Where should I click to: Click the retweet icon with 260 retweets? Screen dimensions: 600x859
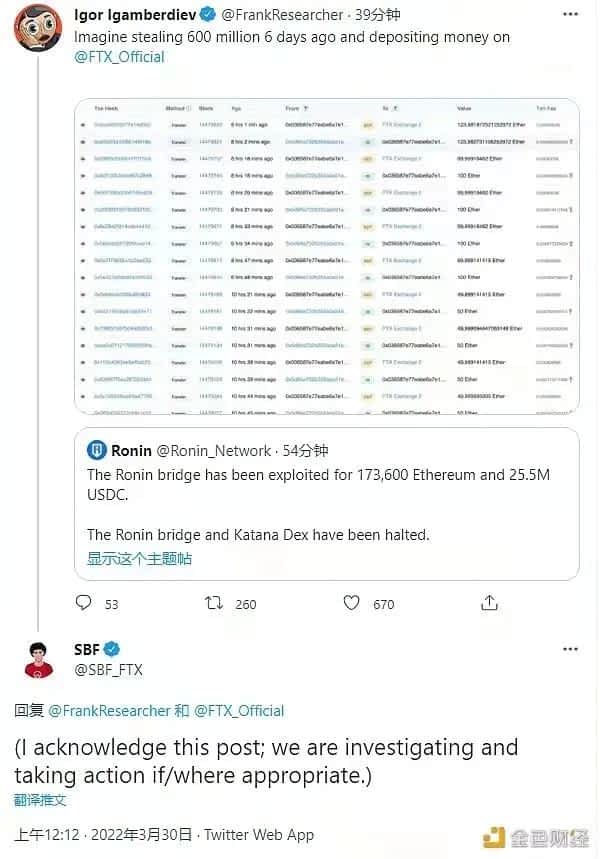(x=214, y=603)
